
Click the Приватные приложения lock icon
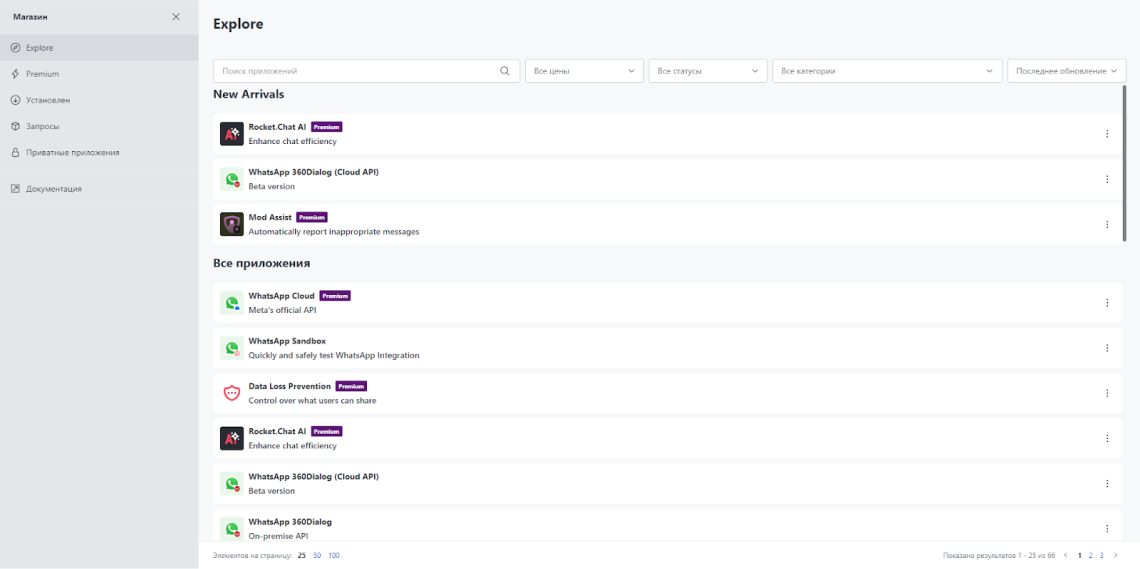(x=15, y=153)
